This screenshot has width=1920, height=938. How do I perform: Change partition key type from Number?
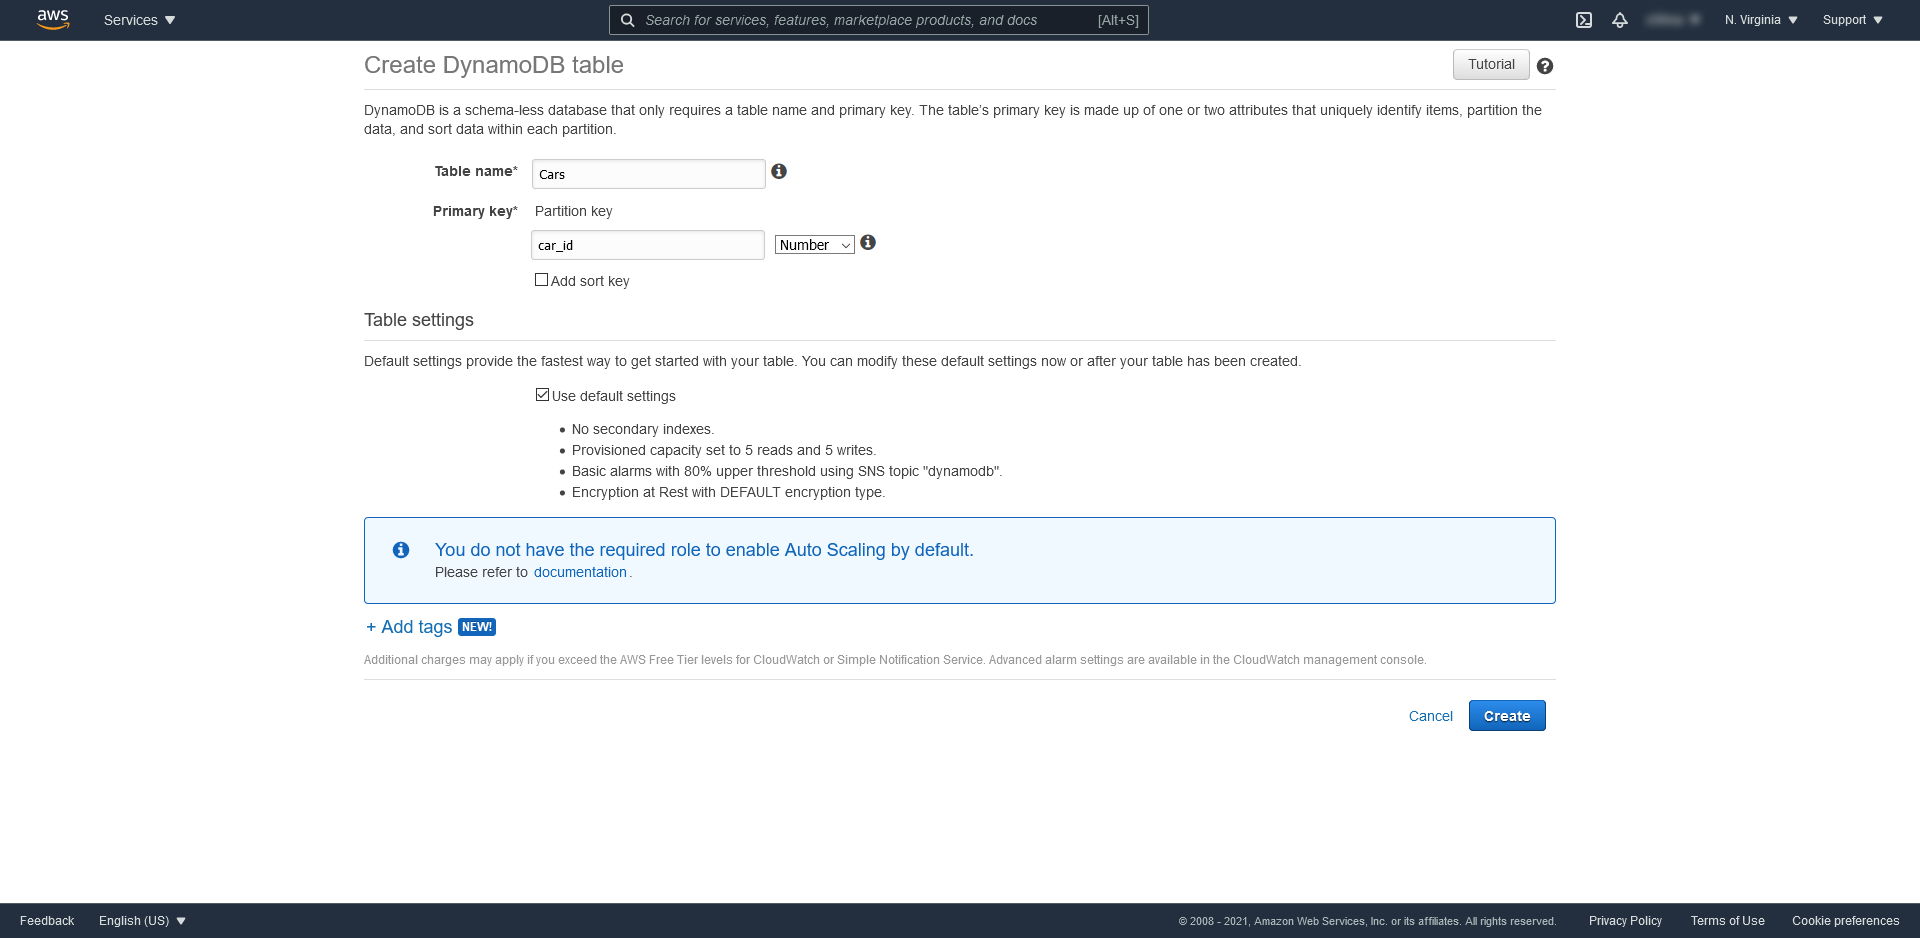(815, 245)
